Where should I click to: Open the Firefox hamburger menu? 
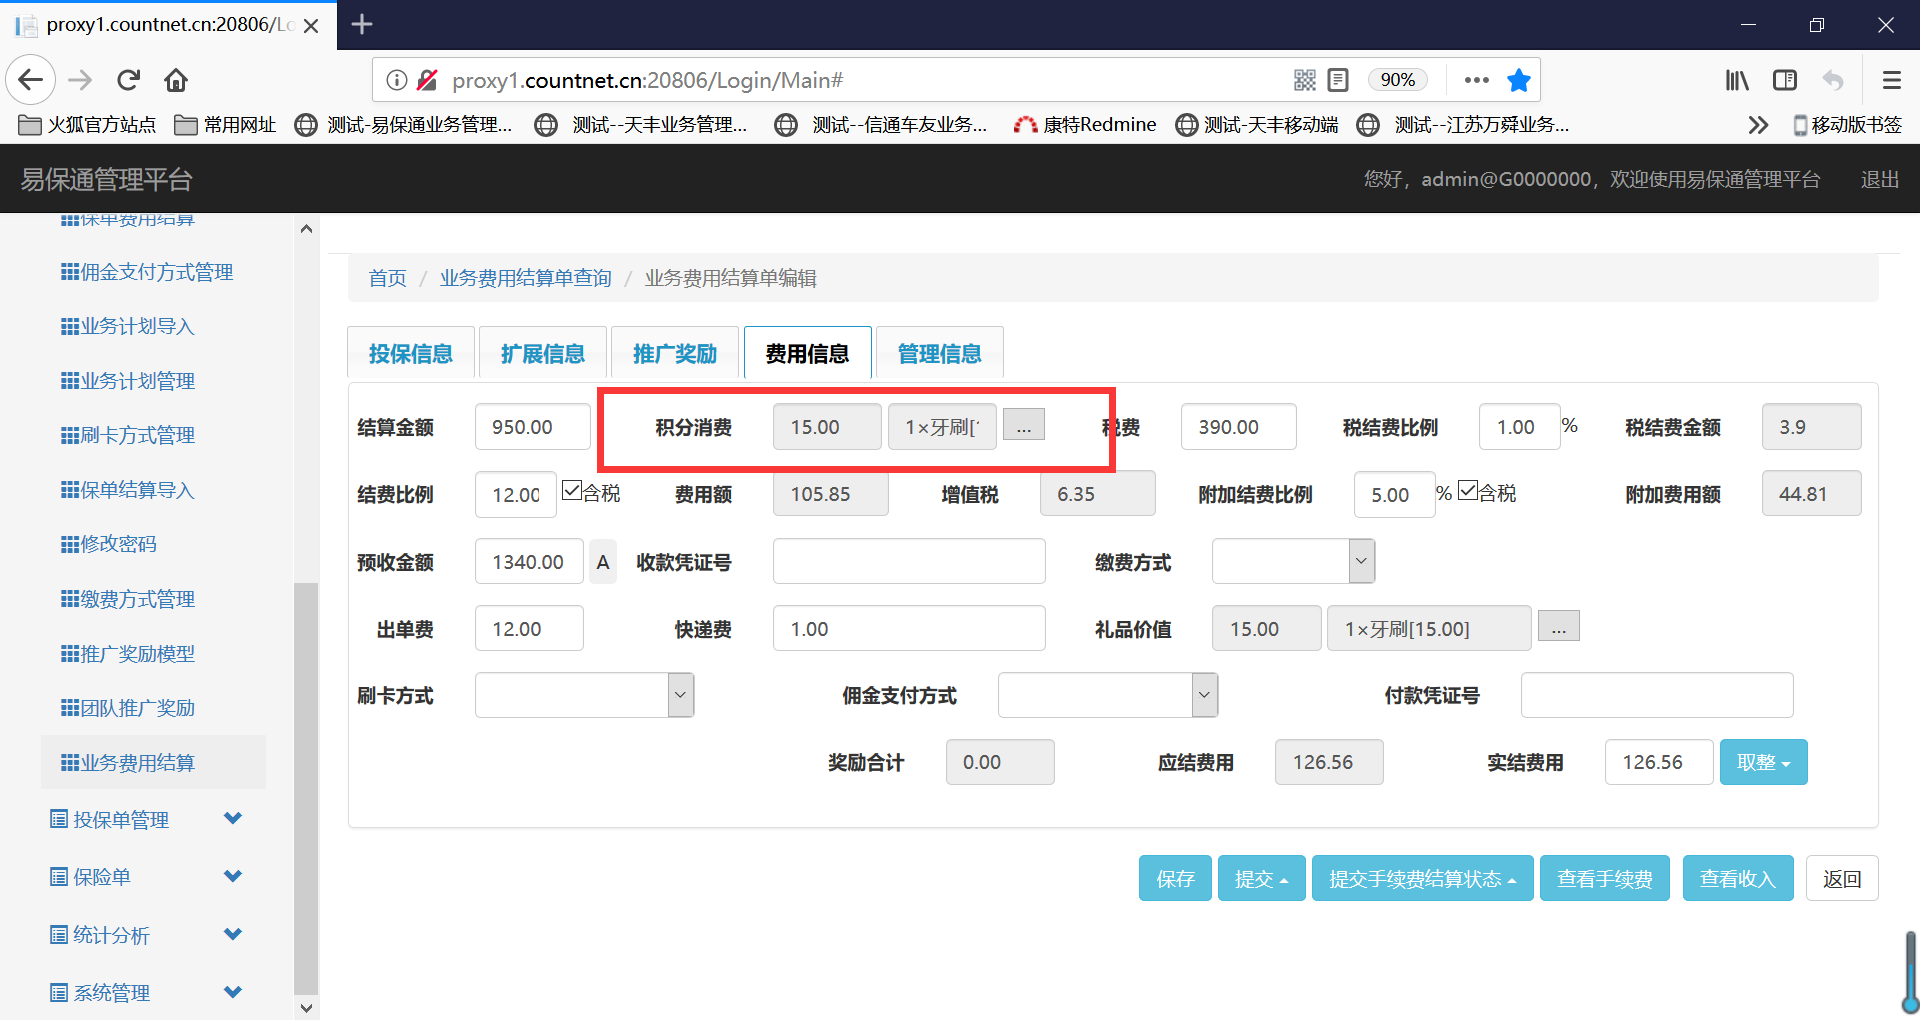[1891, 80]
